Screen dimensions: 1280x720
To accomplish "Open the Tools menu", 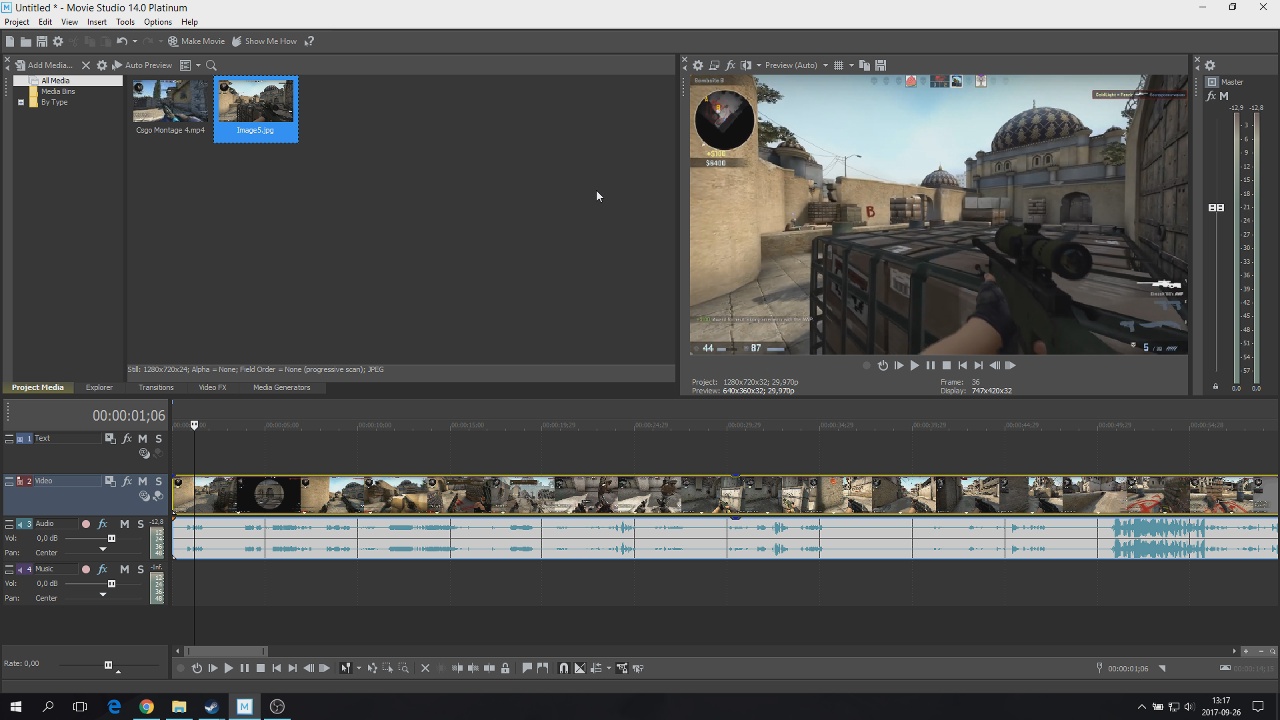I will click(x=125, y=22).
